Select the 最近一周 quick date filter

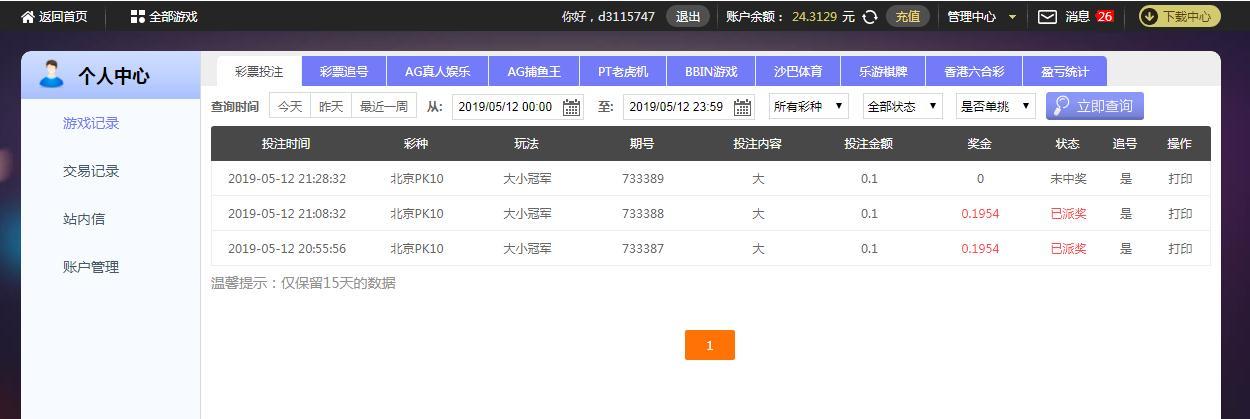384,107
